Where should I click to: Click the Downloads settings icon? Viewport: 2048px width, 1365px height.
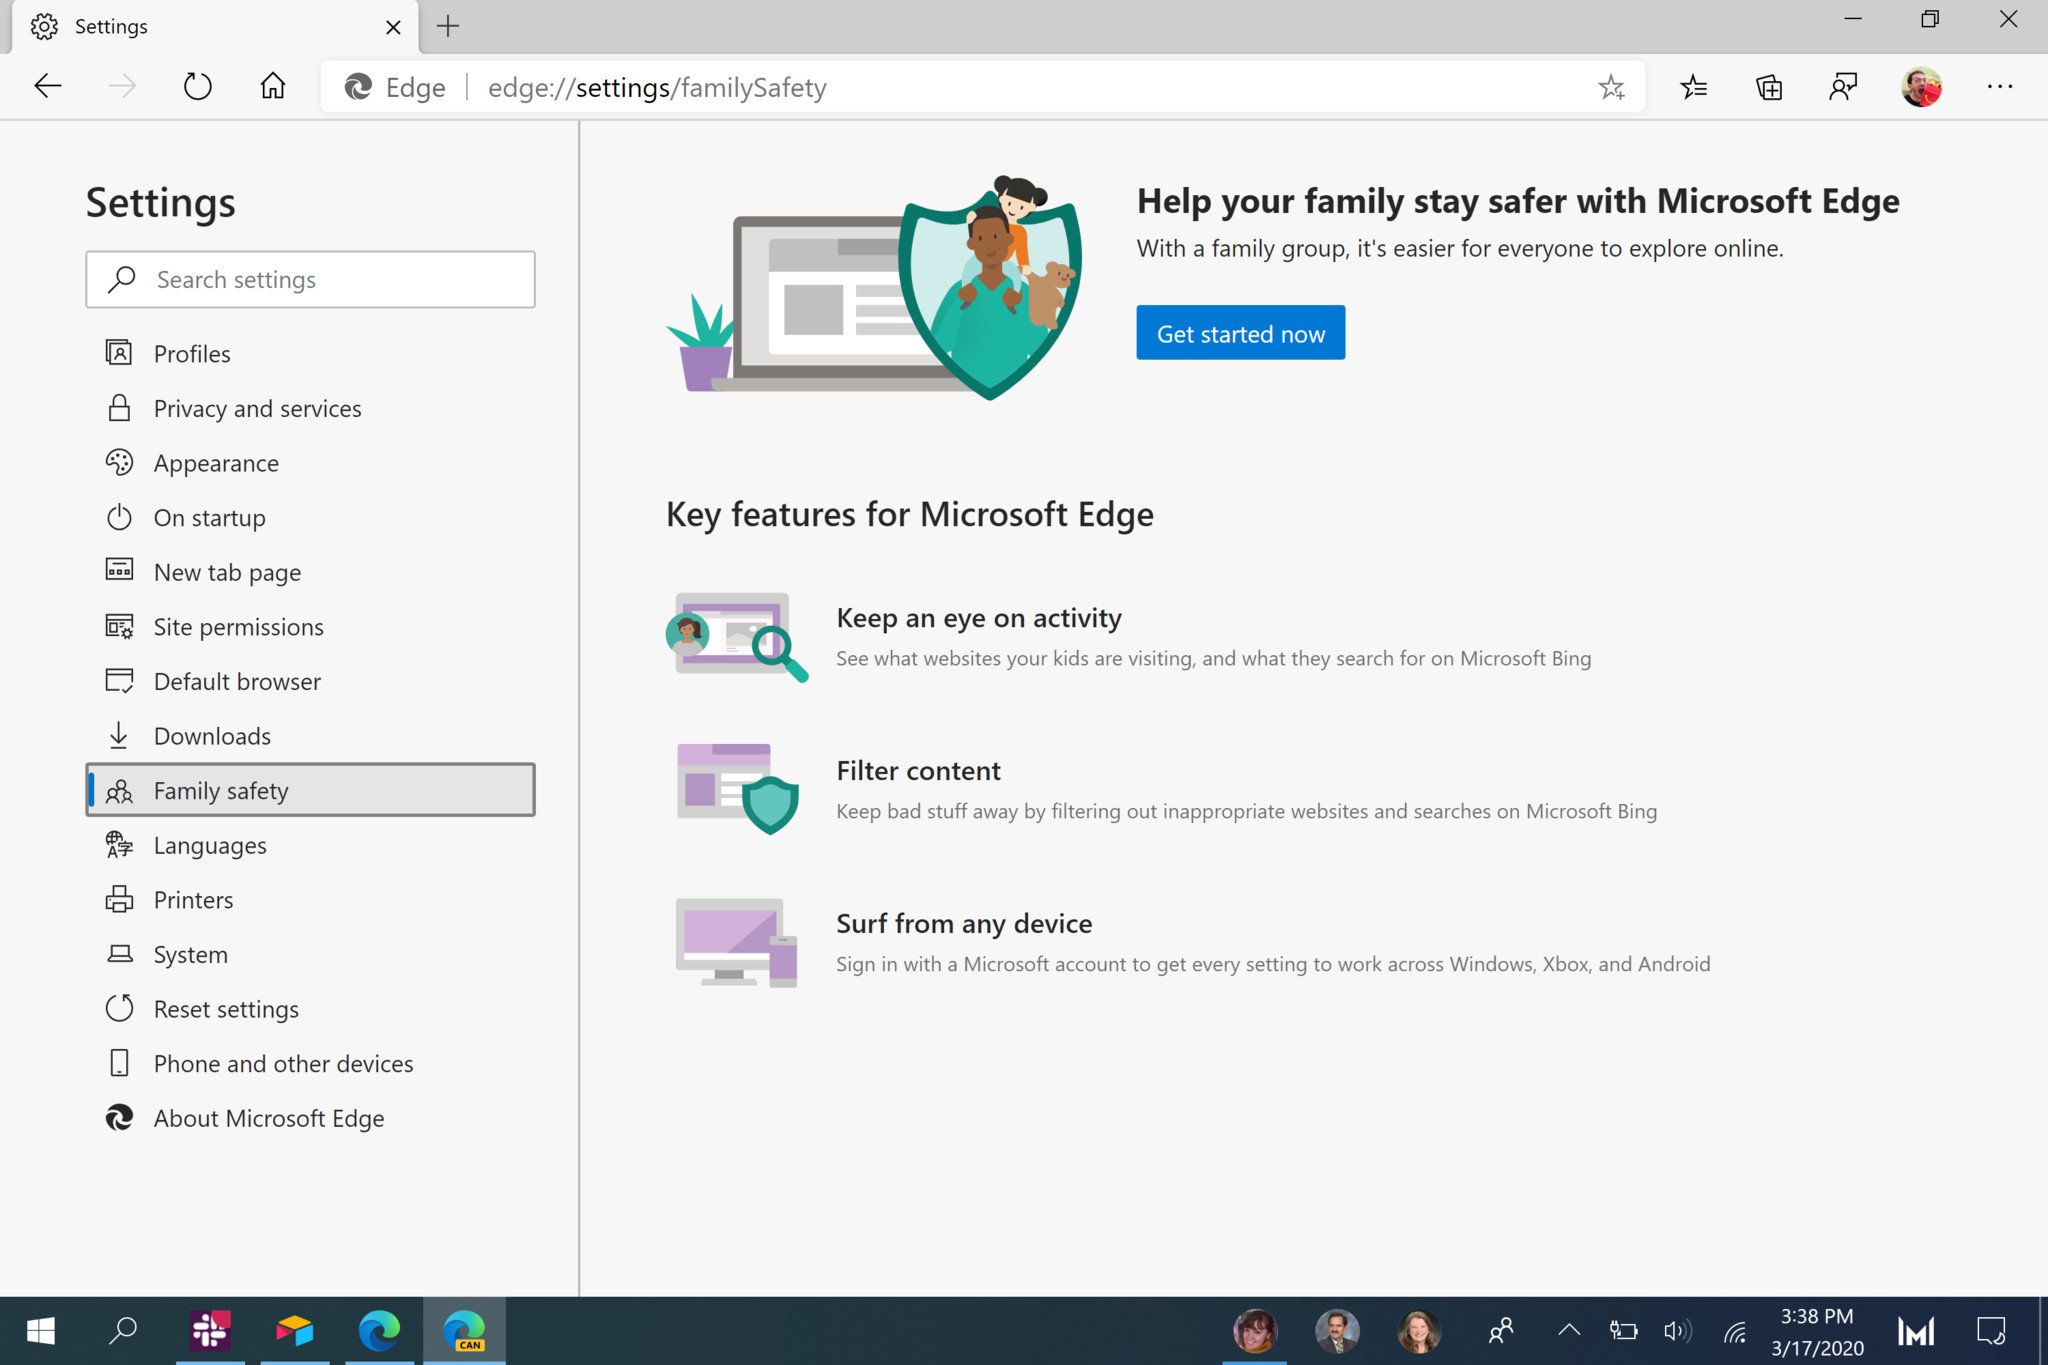[x=119, y=734]
